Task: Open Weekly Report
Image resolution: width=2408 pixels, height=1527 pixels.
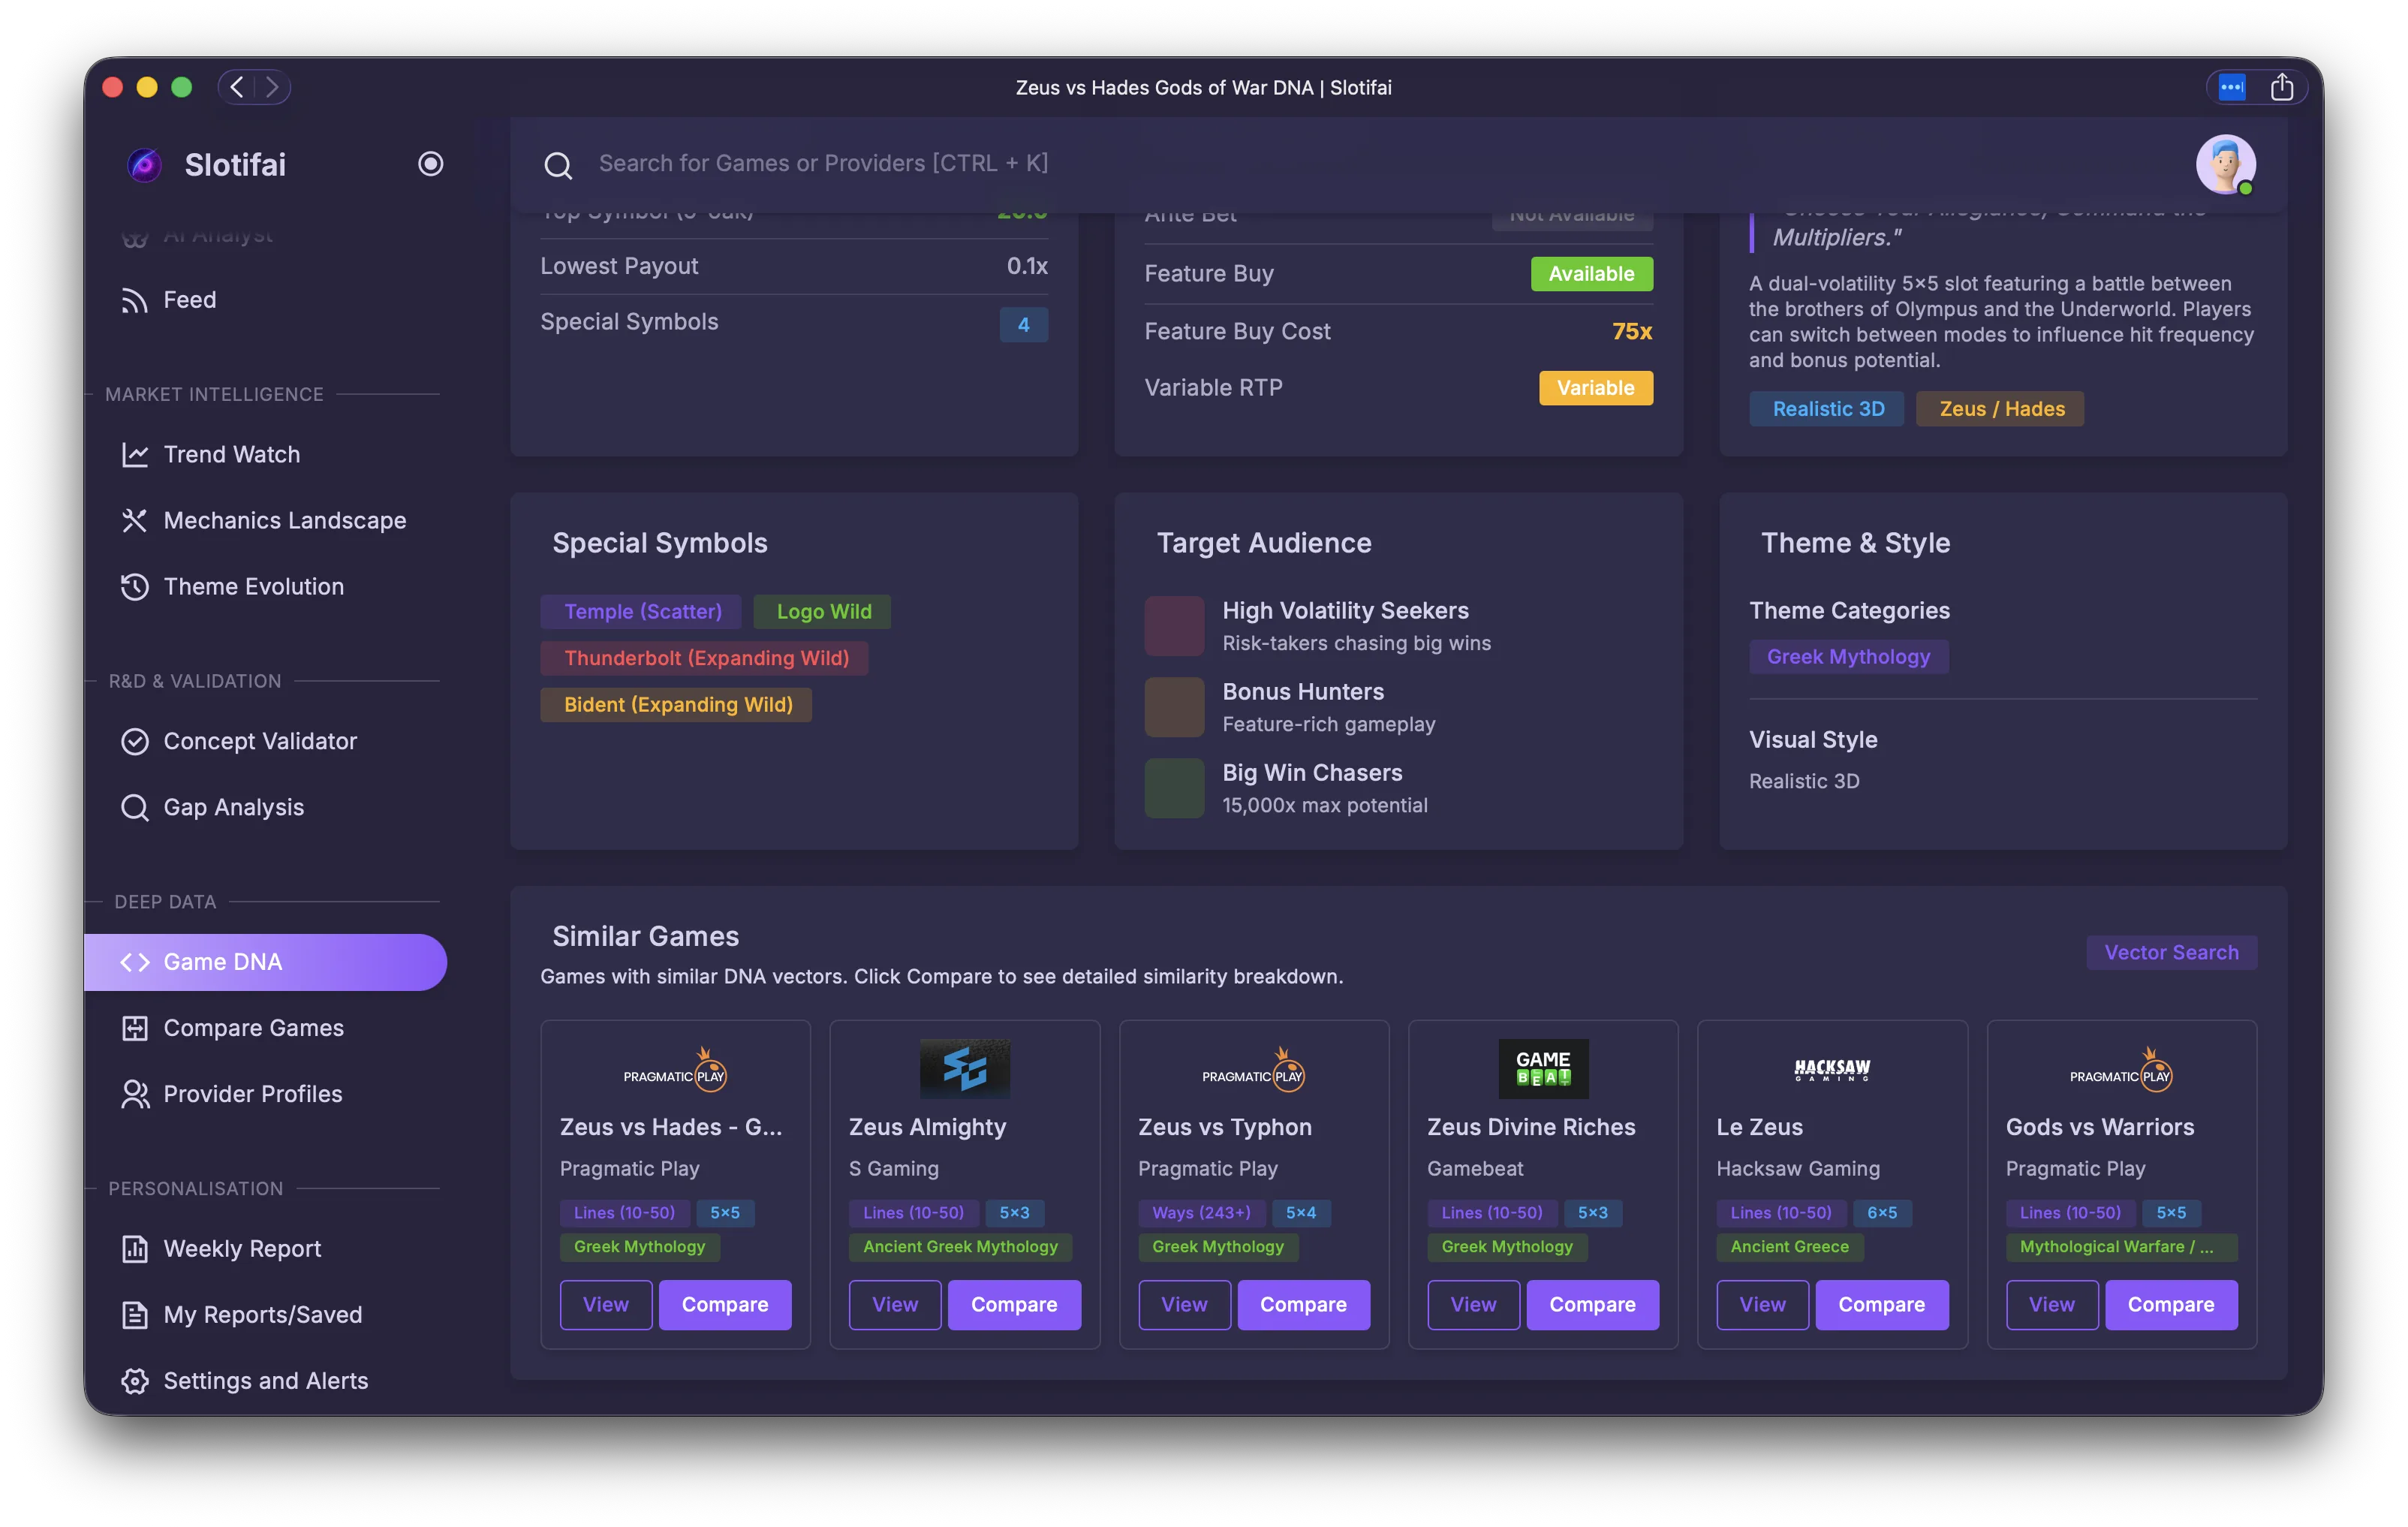Action: 265,1249
